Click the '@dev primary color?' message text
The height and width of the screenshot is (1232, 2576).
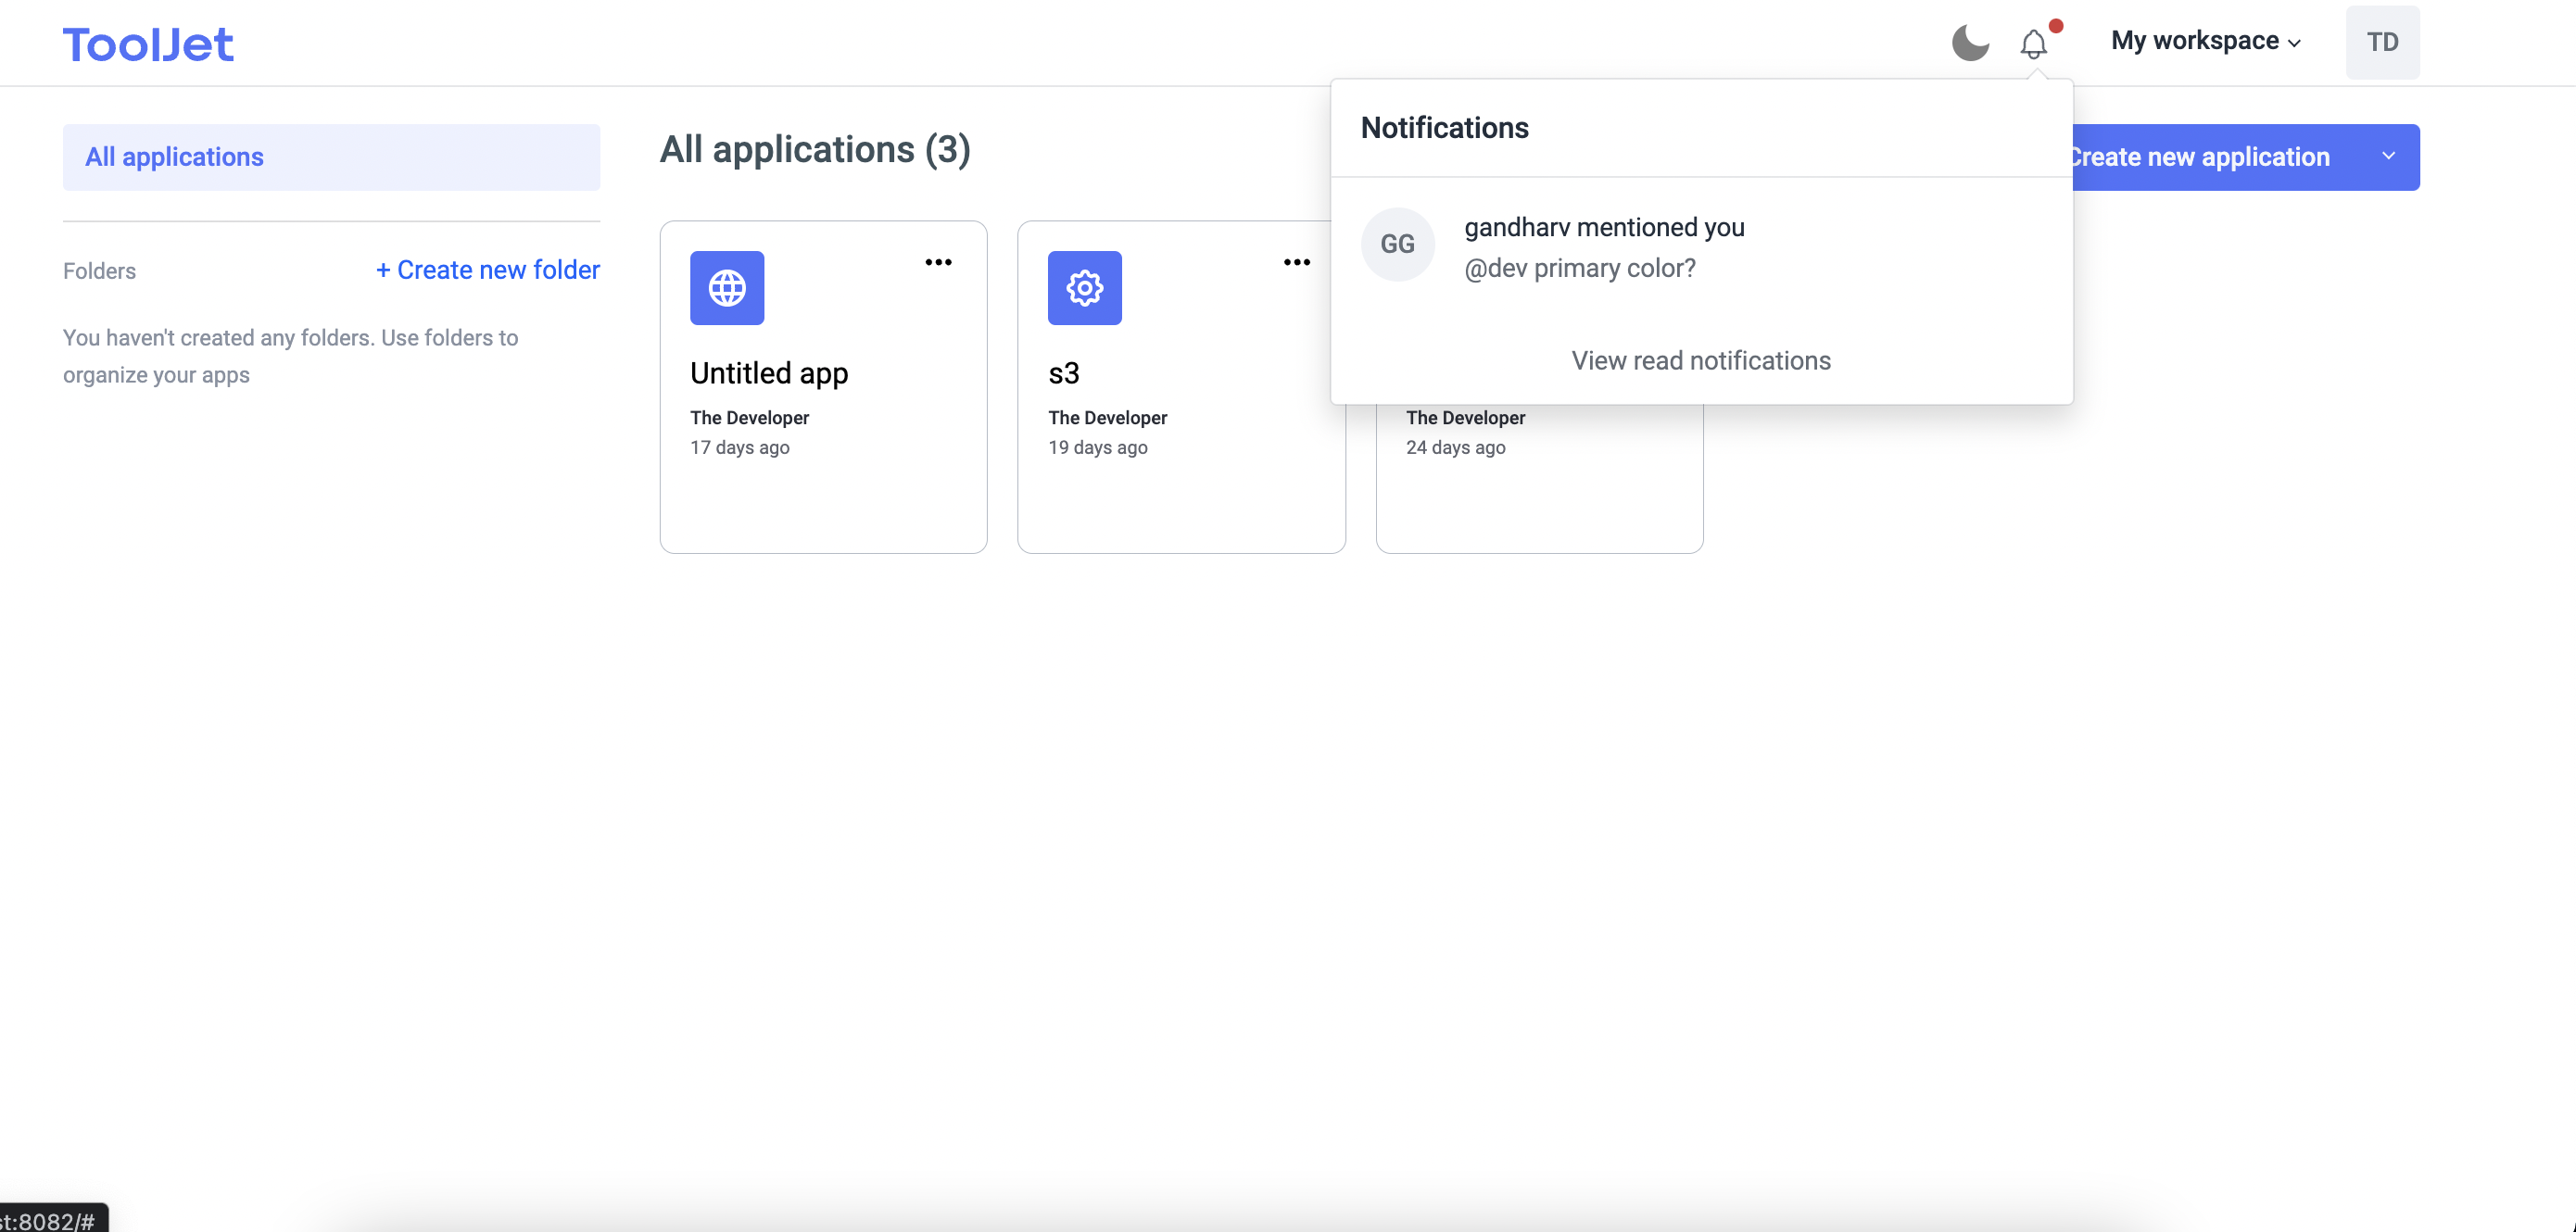tap(1580, 268)
